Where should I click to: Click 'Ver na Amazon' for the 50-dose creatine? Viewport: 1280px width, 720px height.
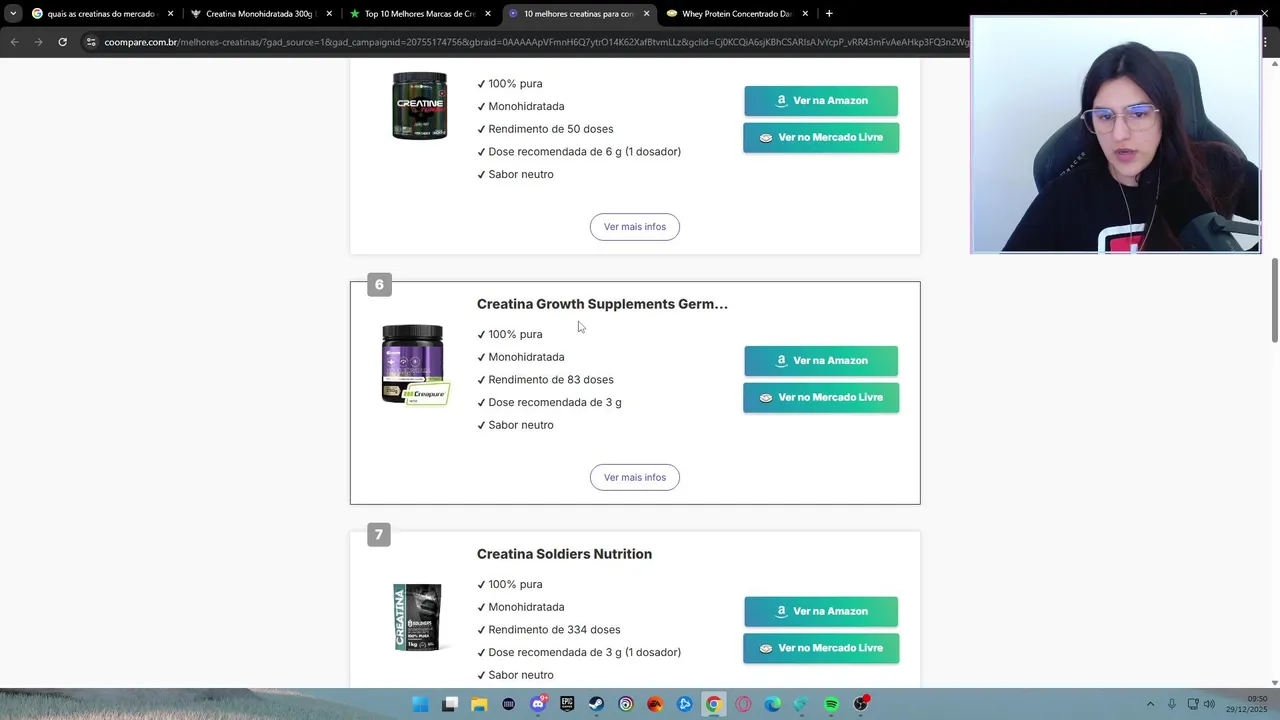[821, 101]
